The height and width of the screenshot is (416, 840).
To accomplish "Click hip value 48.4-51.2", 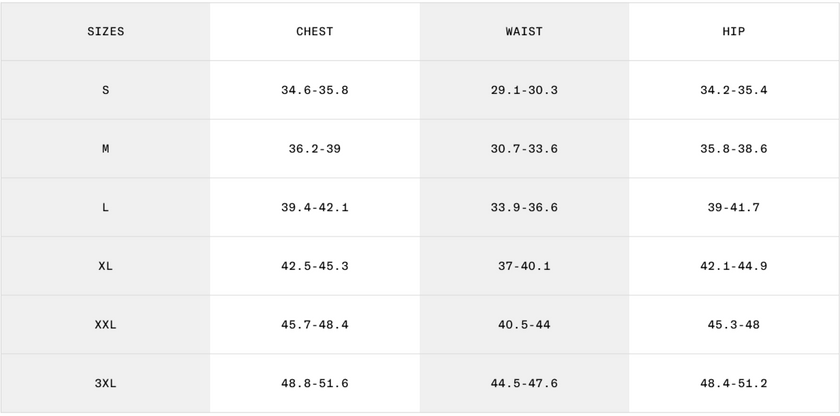I will point(734,384).
